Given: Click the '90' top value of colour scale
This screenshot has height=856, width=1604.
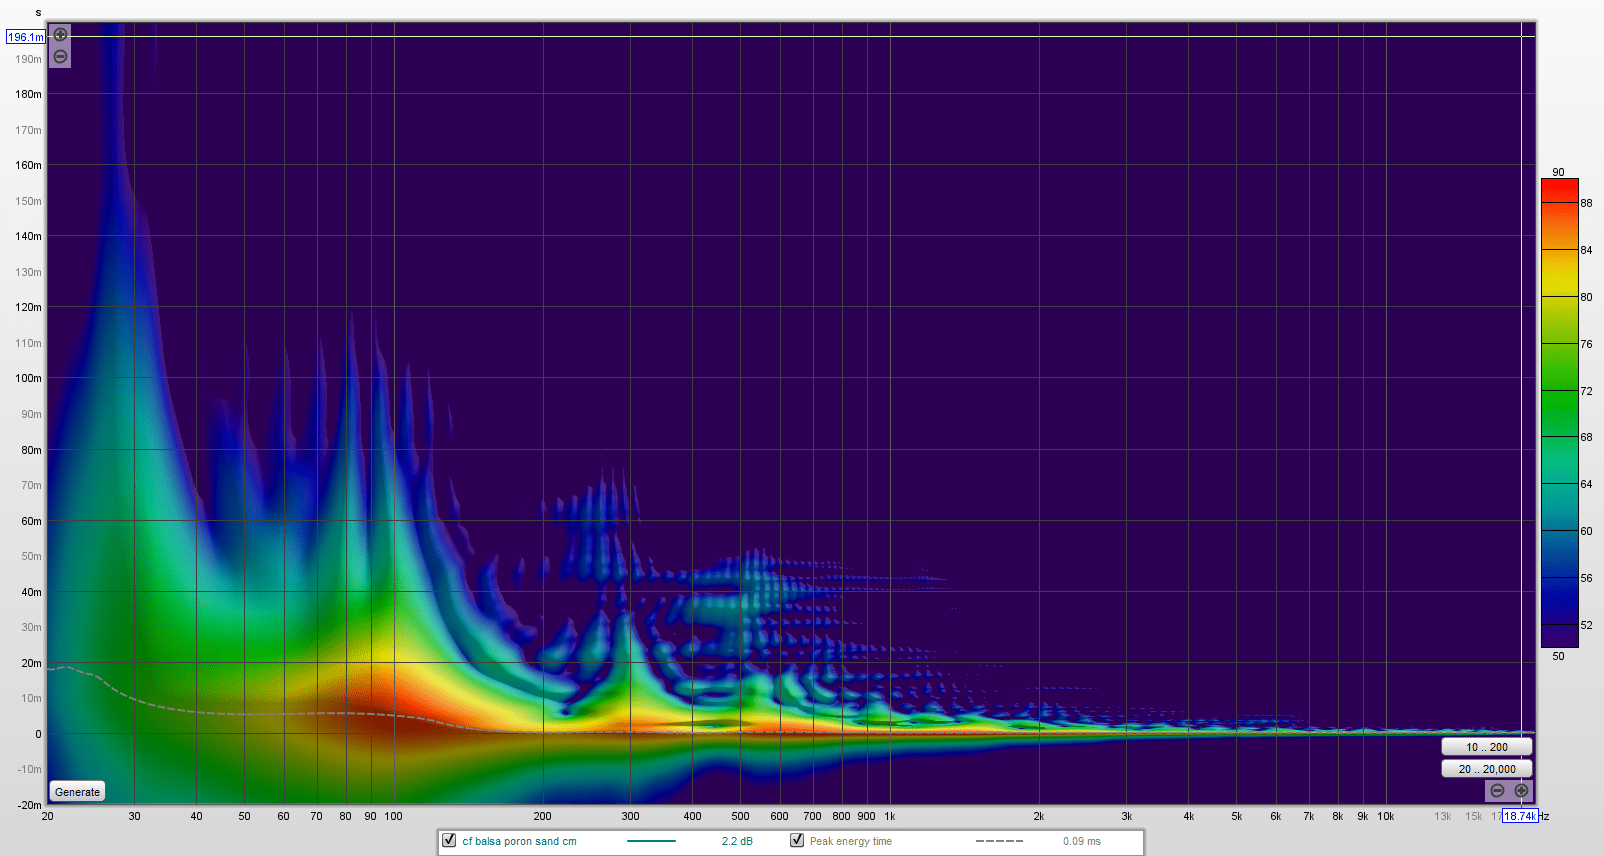Looking at the screenshot, I should click(x=1558, y=172).
